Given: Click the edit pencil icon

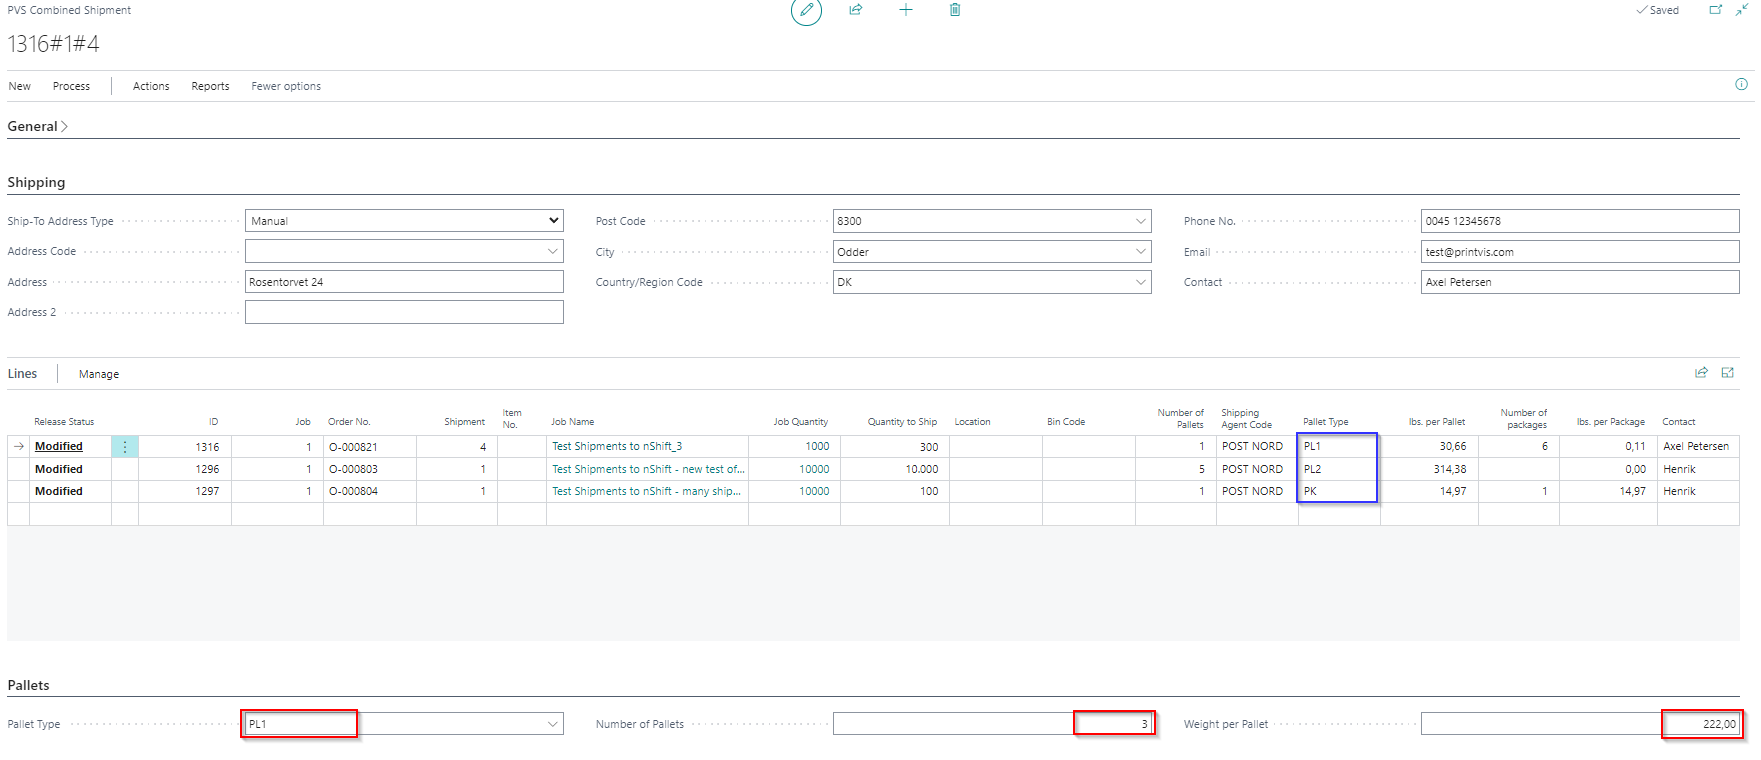Looking at the screenshot, I should tap(806, 10).
